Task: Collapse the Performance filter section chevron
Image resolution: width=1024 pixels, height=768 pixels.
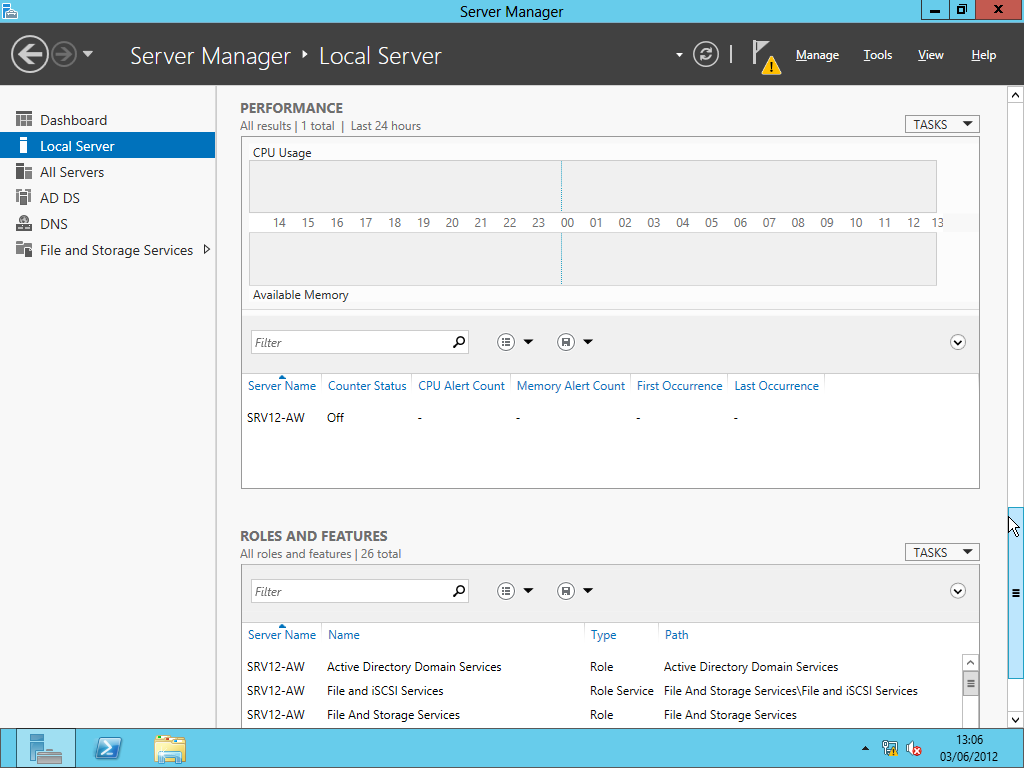Action: point(957,342)
